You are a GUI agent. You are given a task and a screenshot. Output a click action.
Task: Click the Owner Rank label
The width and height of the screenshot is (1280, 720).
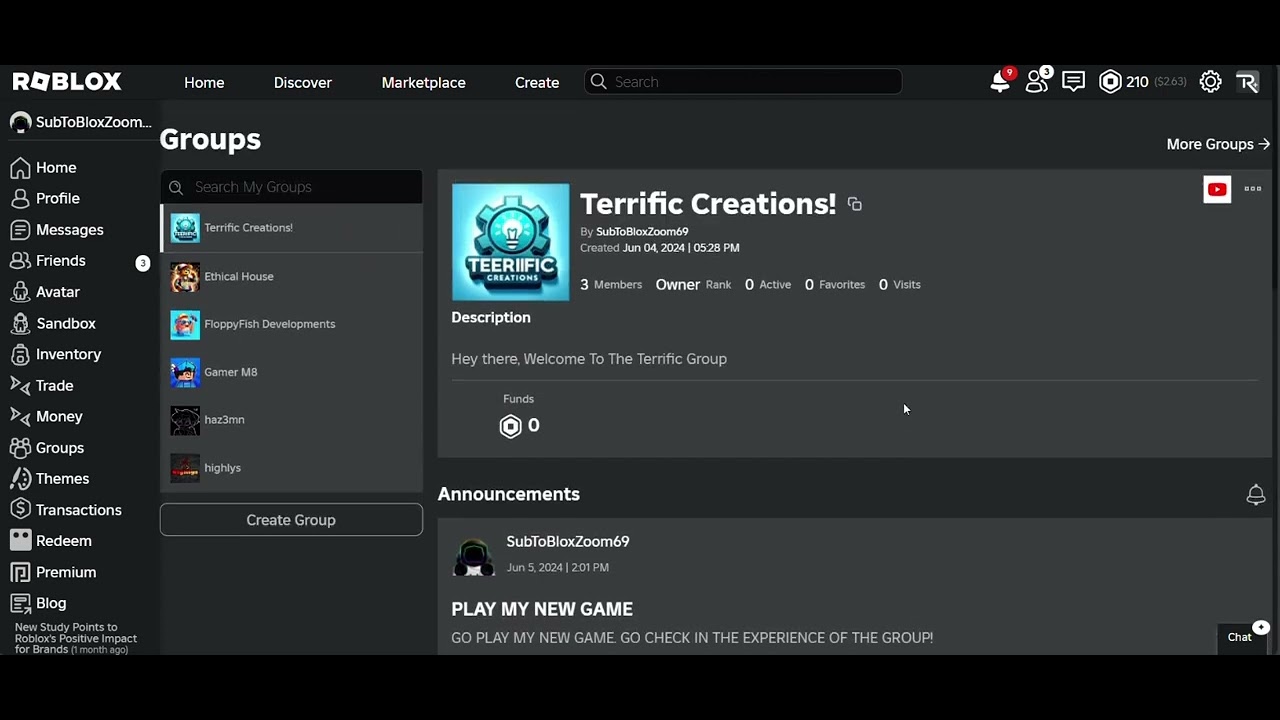pos(693,285)
